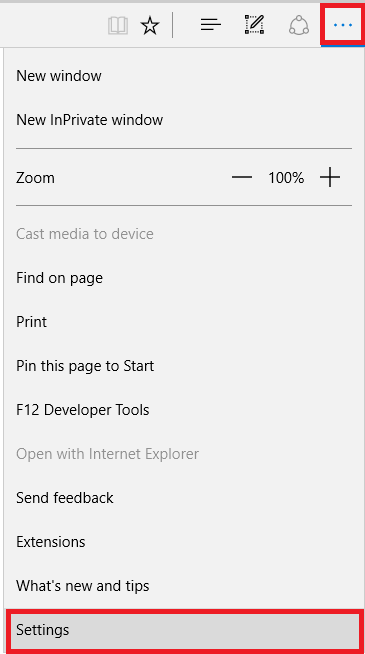Decrease zoom with the minus button

pos(242,178)
